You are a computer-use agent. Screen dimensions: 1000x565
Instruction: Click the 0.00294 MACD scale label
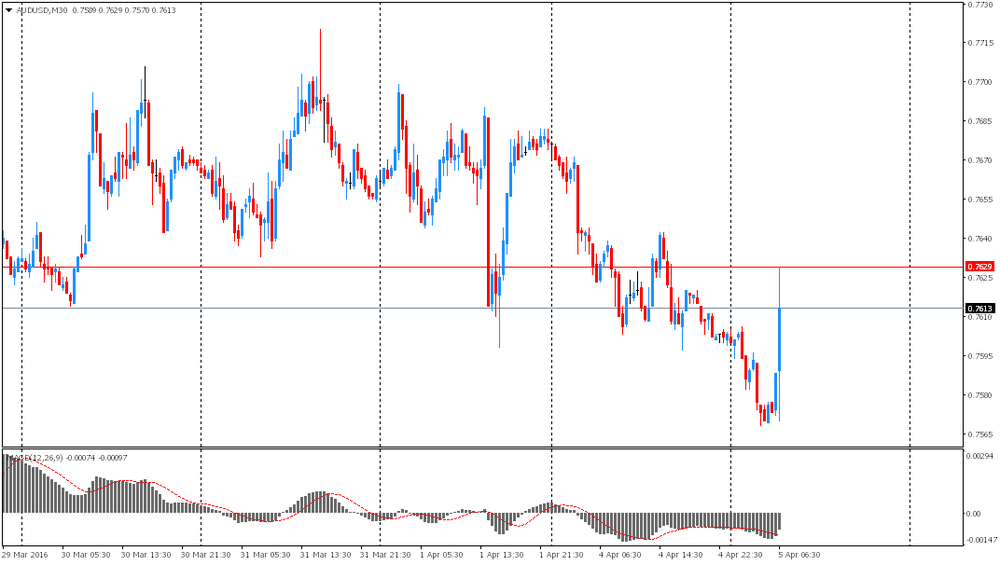pyautogui.click(x=979, y=457)
